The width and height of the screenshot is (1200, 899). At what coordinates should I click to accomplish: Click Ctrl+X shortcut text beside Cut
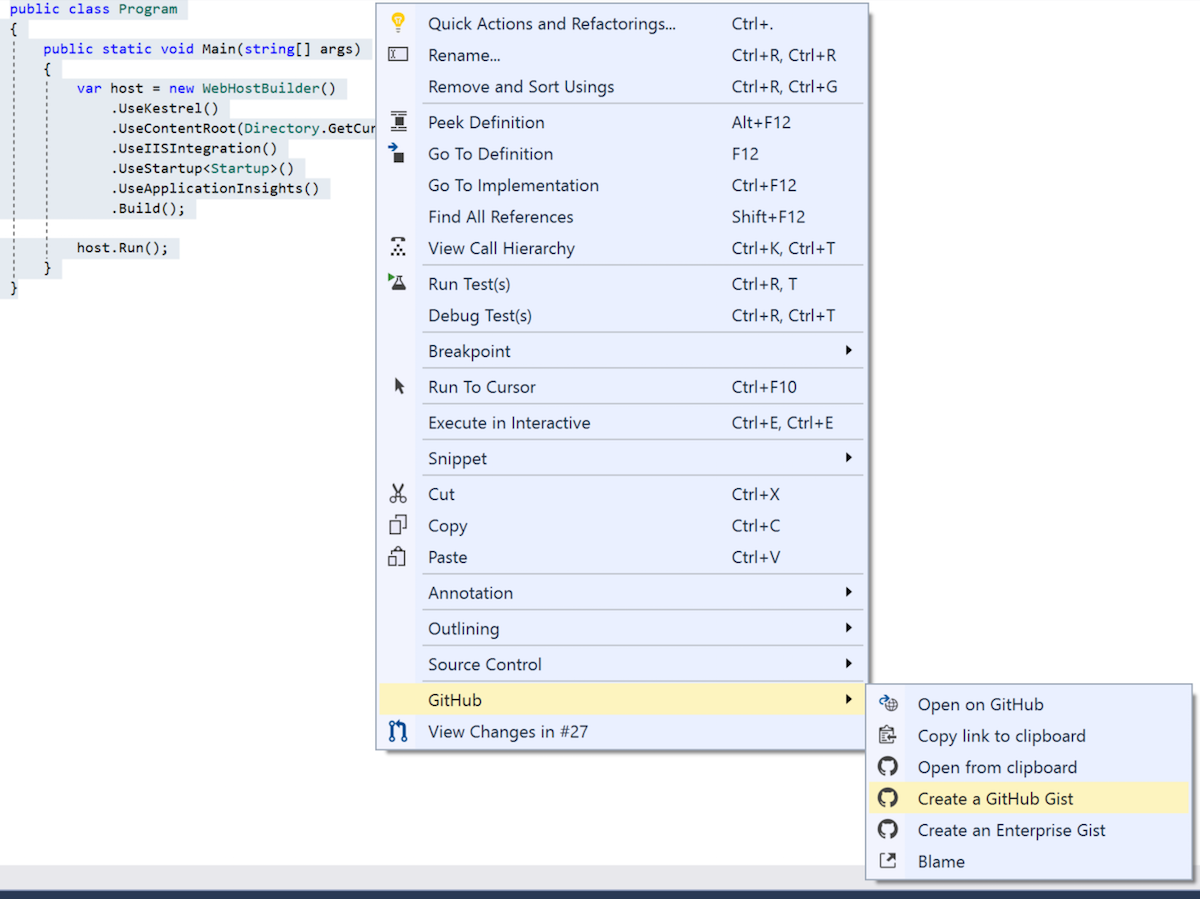tap(756, 494)
